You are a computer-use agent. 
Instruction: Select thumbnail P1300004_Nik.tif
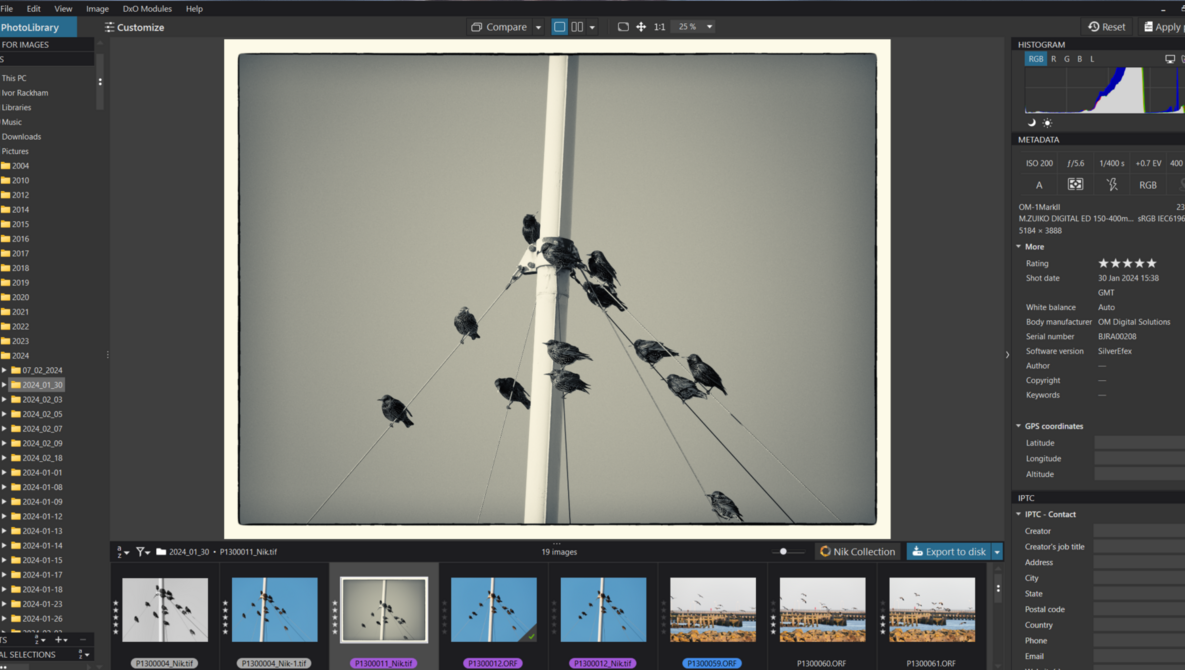(x=165, y=610)
